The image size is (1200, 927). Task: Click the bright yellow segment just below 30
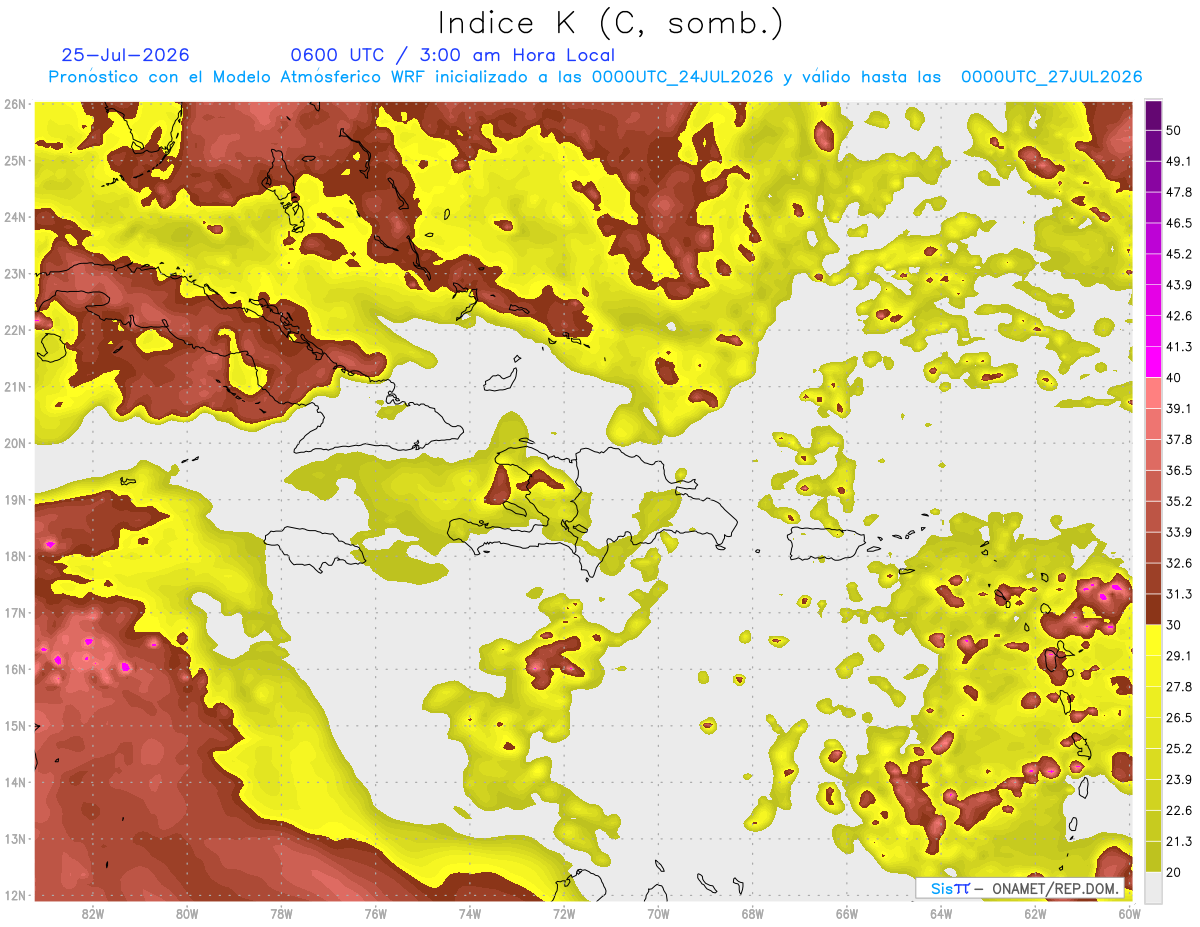pos(1153,640)
